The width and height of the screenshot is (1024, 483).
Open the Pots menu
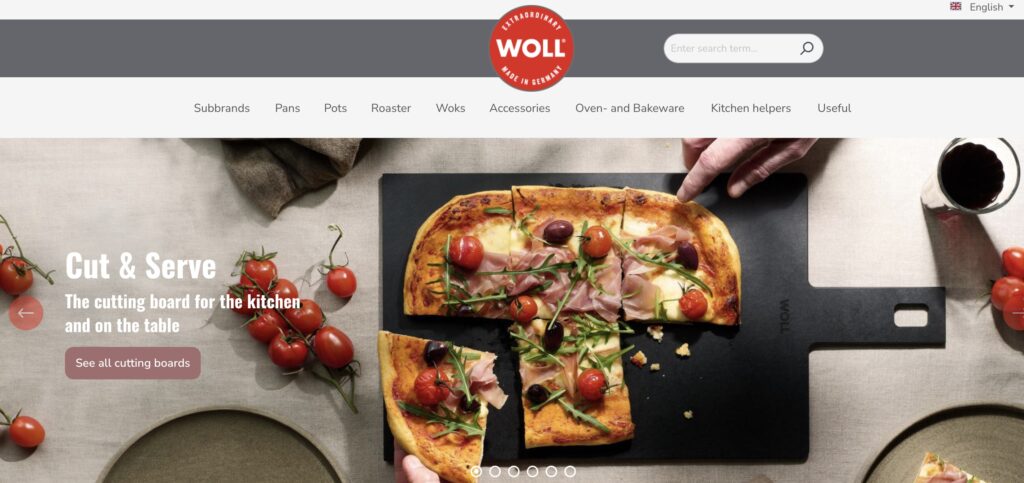coord(336,108)
